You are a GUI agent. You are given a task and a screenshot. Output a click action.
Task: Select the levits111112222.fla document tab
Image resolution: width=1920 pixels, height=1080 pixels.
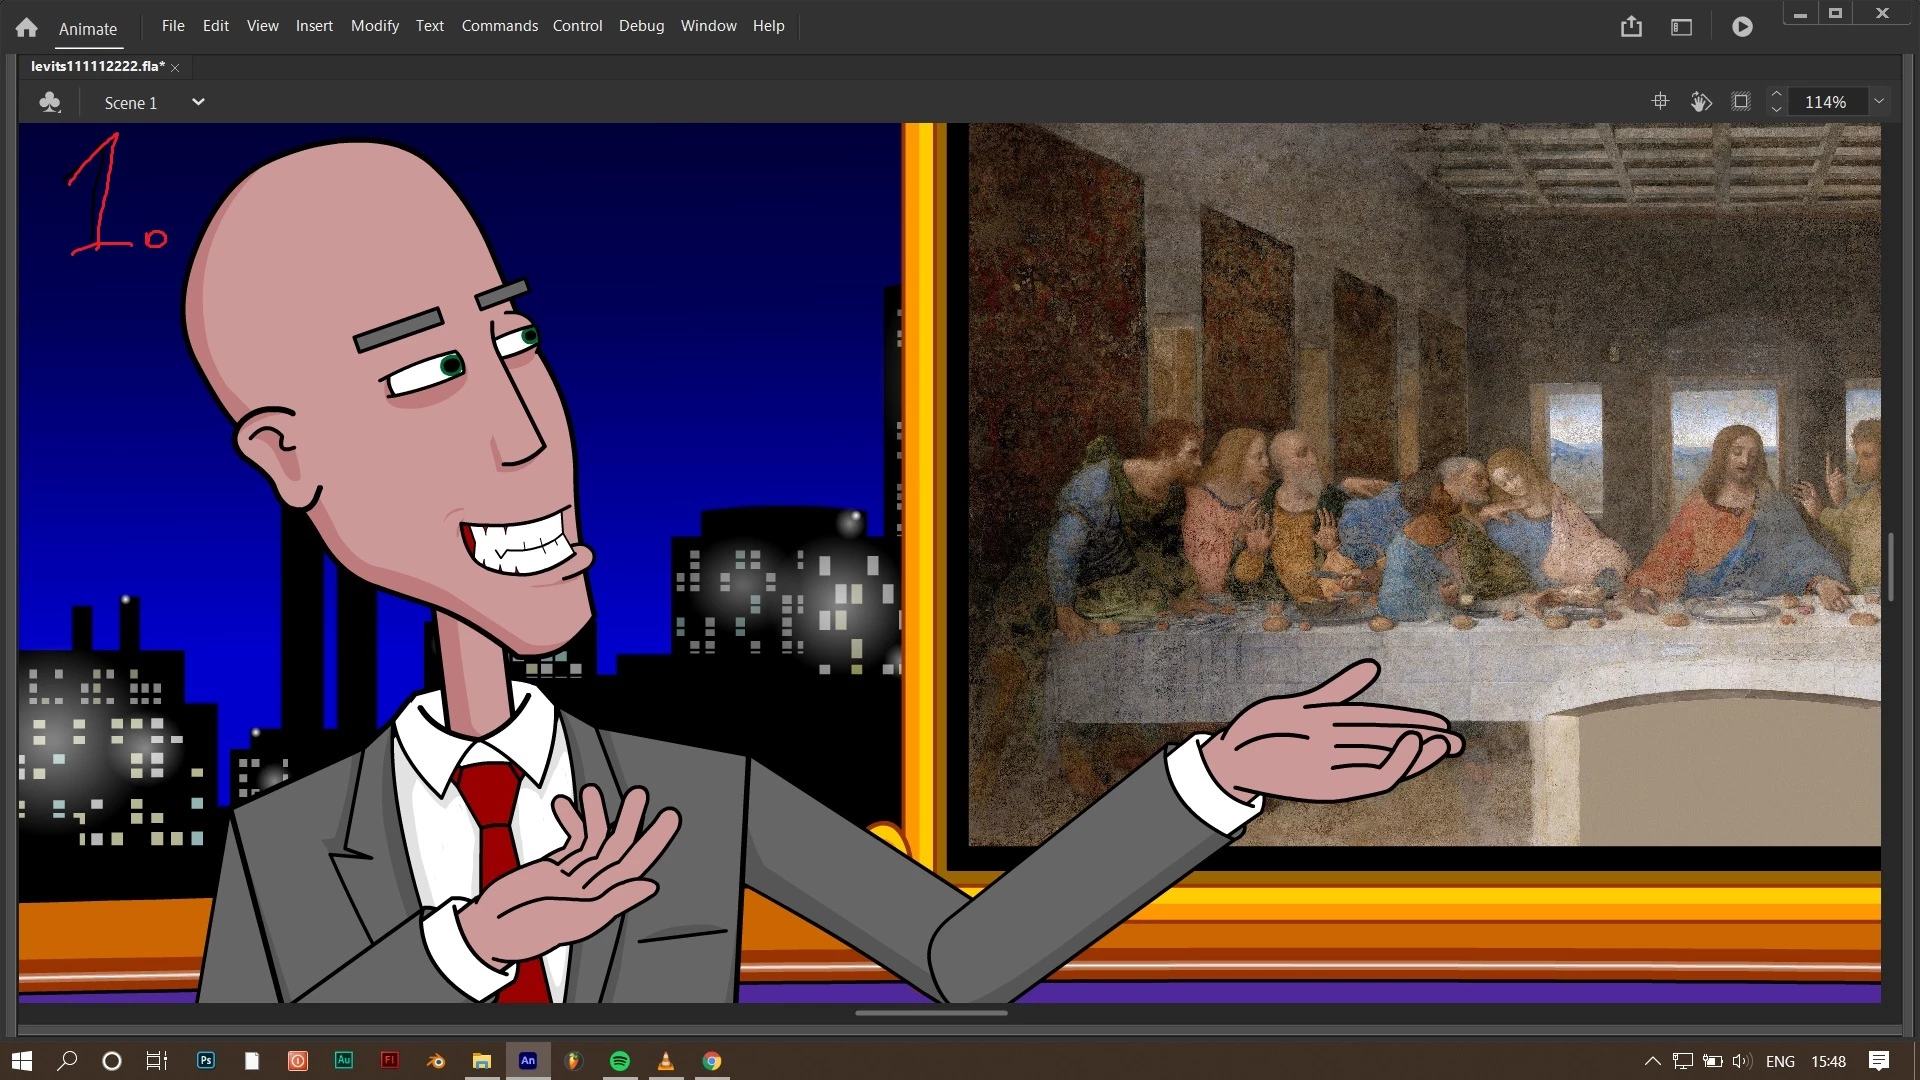[97, 66]
